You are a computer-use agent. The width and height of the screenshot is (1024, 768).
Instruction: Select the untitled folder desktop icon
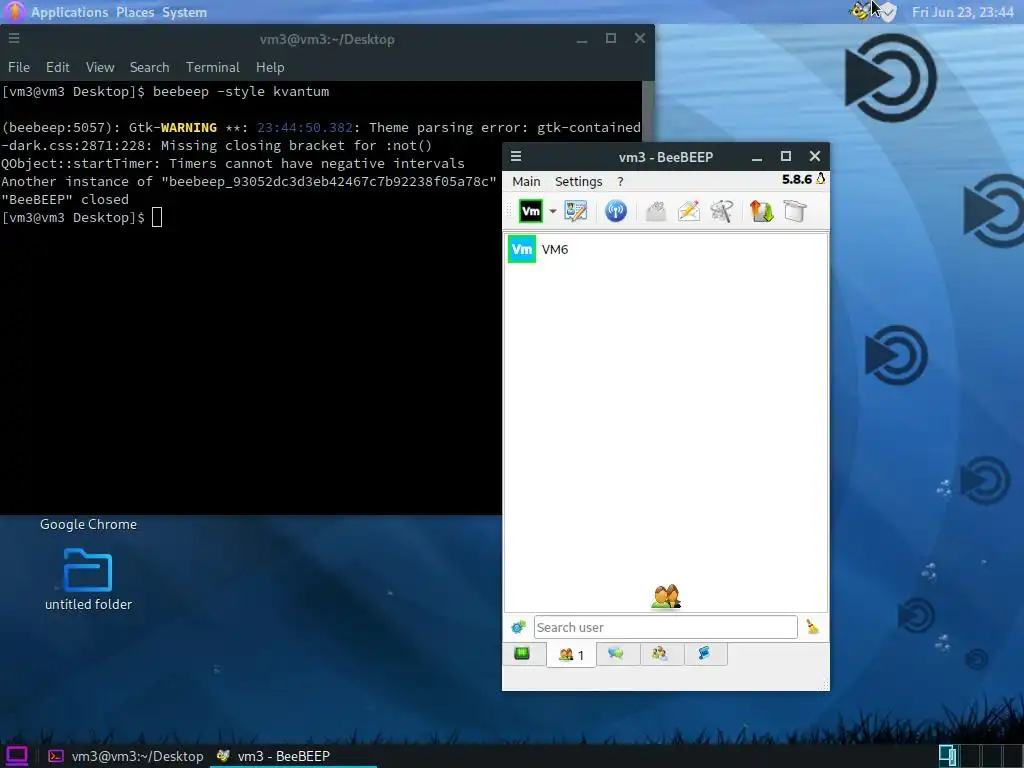coord(88,579)
